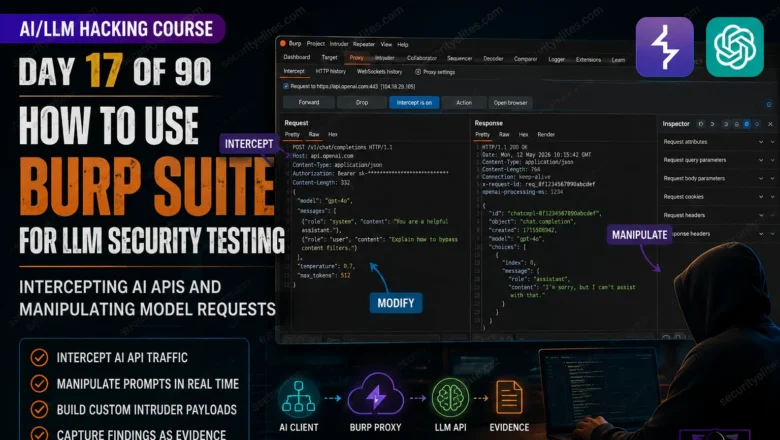Image resolution: width=780 pixels, height=440 pixels.
Task: Open the Burp menu
Action: click(295, 43)
